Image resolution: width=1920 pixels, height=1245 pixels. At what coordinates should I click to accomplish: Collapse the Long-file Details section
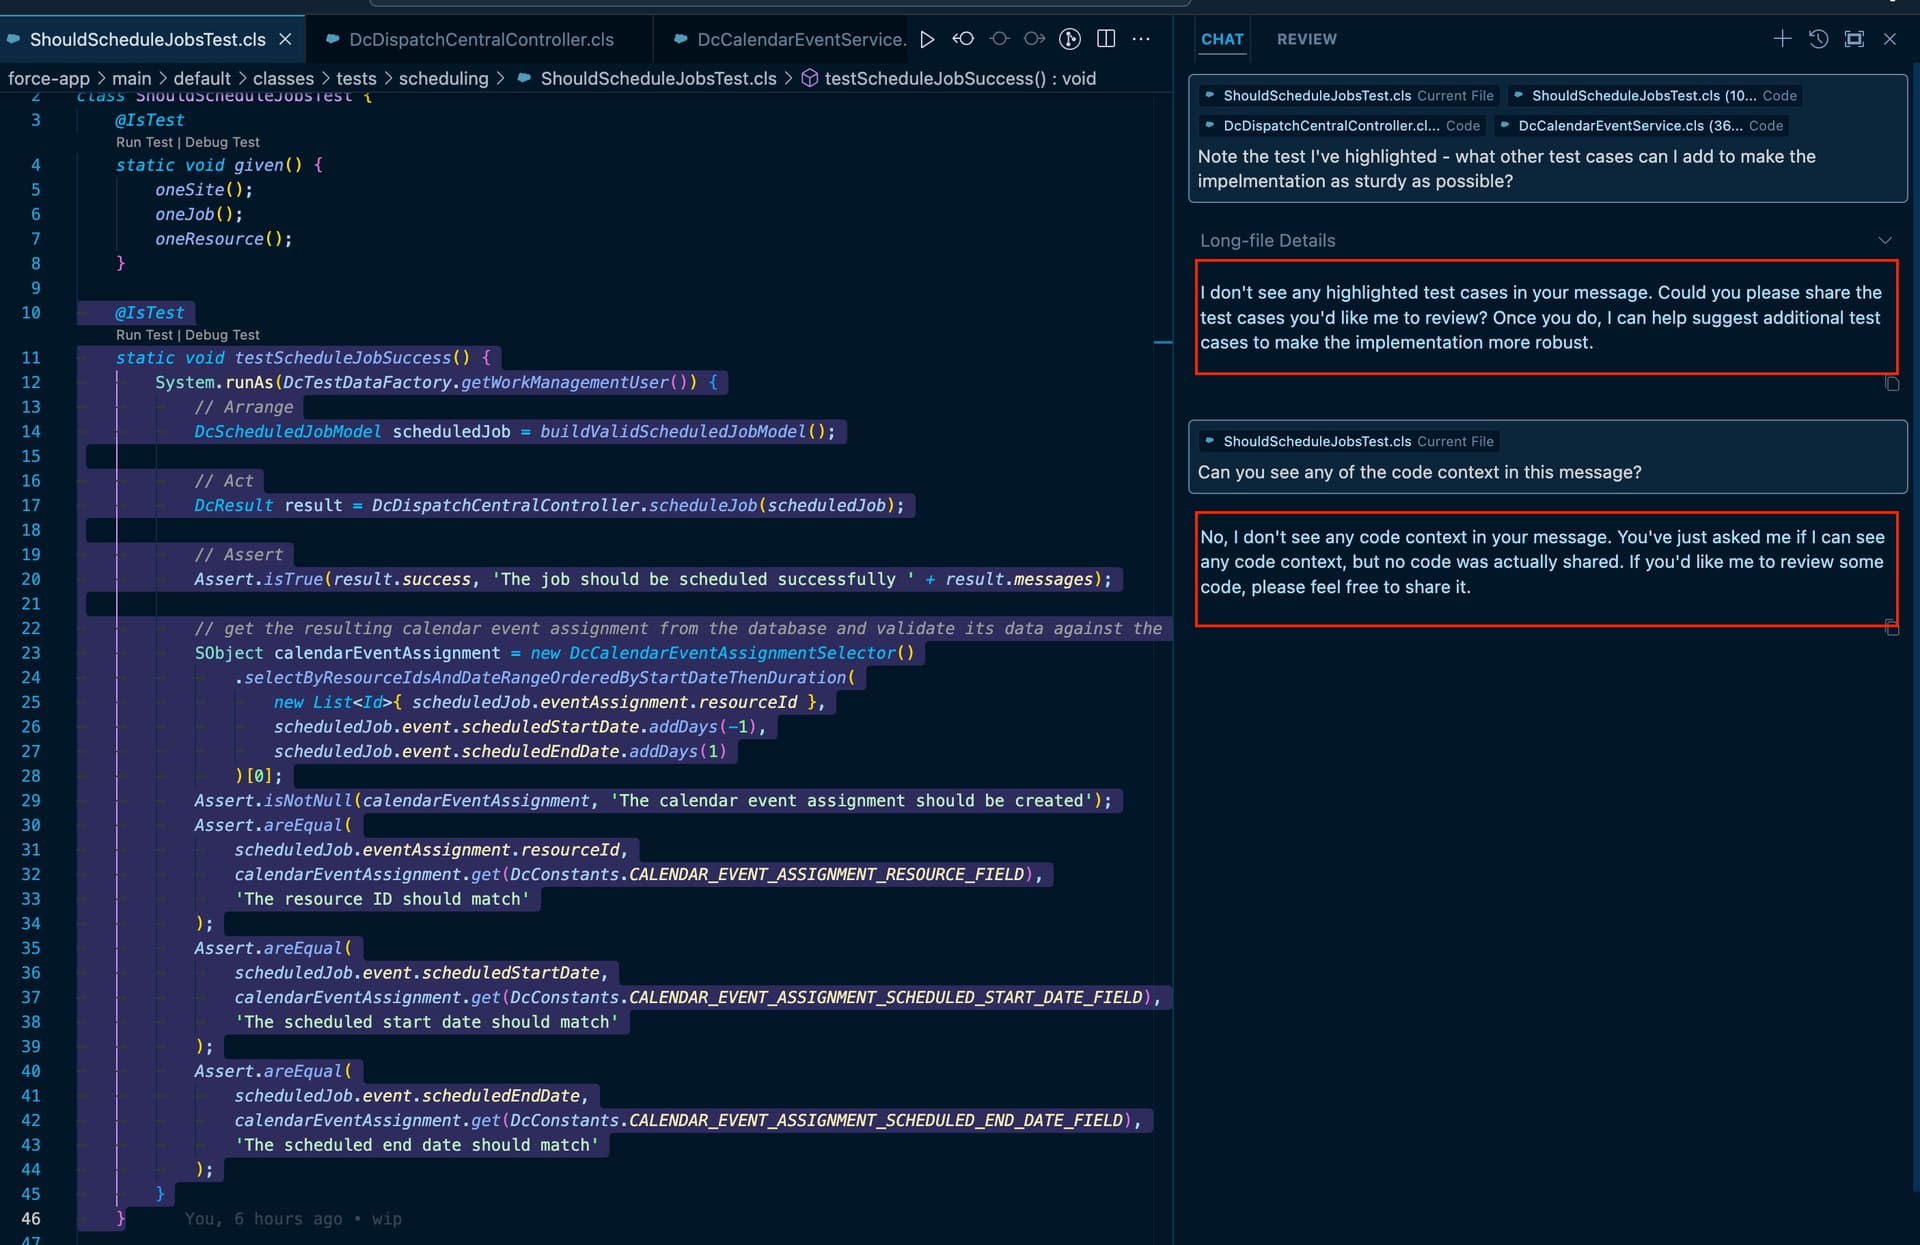pos(1884,240)
